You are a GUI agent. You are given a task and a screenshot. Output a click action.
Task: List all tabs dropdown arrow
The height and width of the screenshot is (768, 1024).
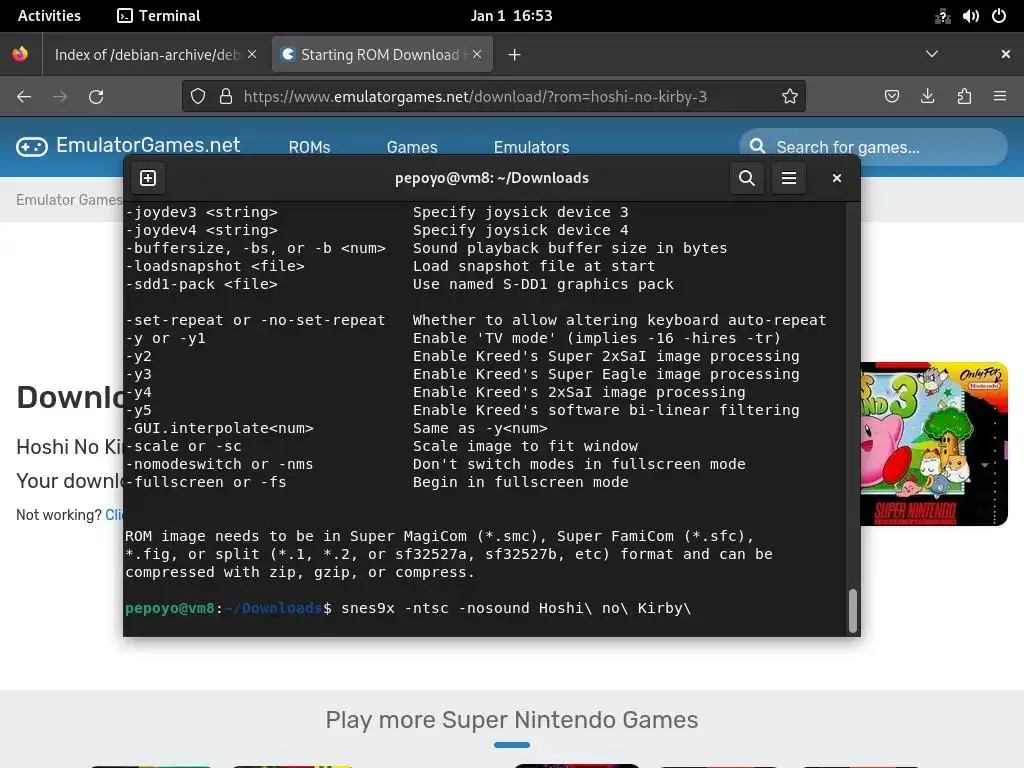click(932, 54)
